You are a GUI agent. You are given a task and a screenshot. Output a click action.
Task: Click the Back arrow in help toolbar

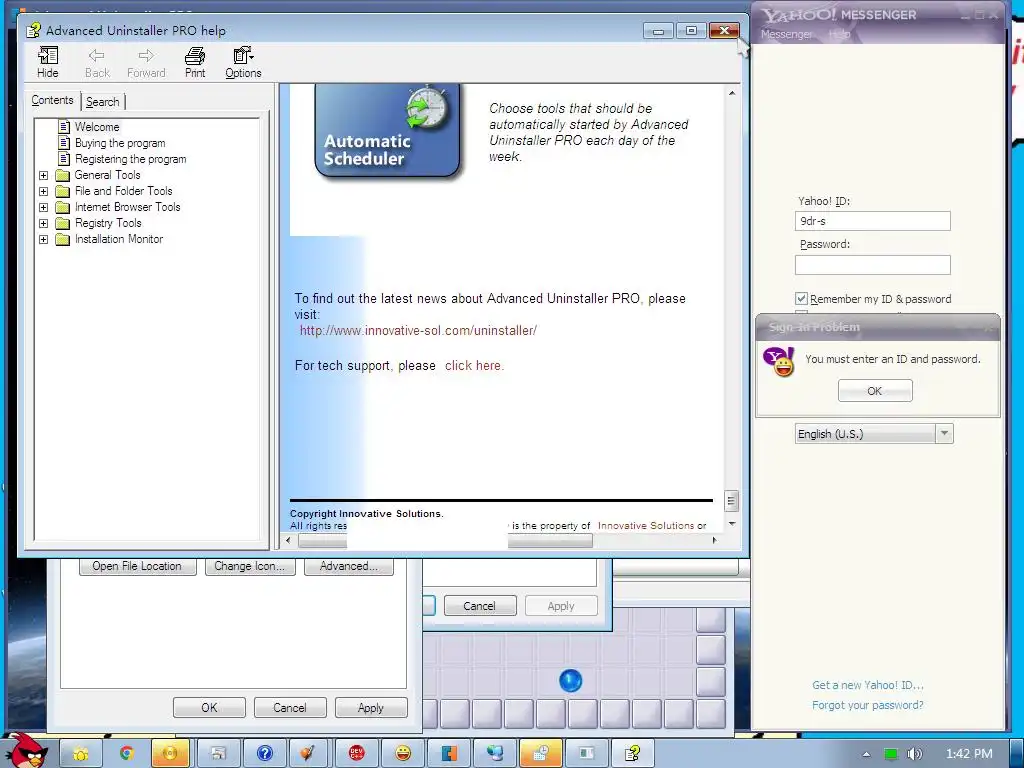pos(97,63)
